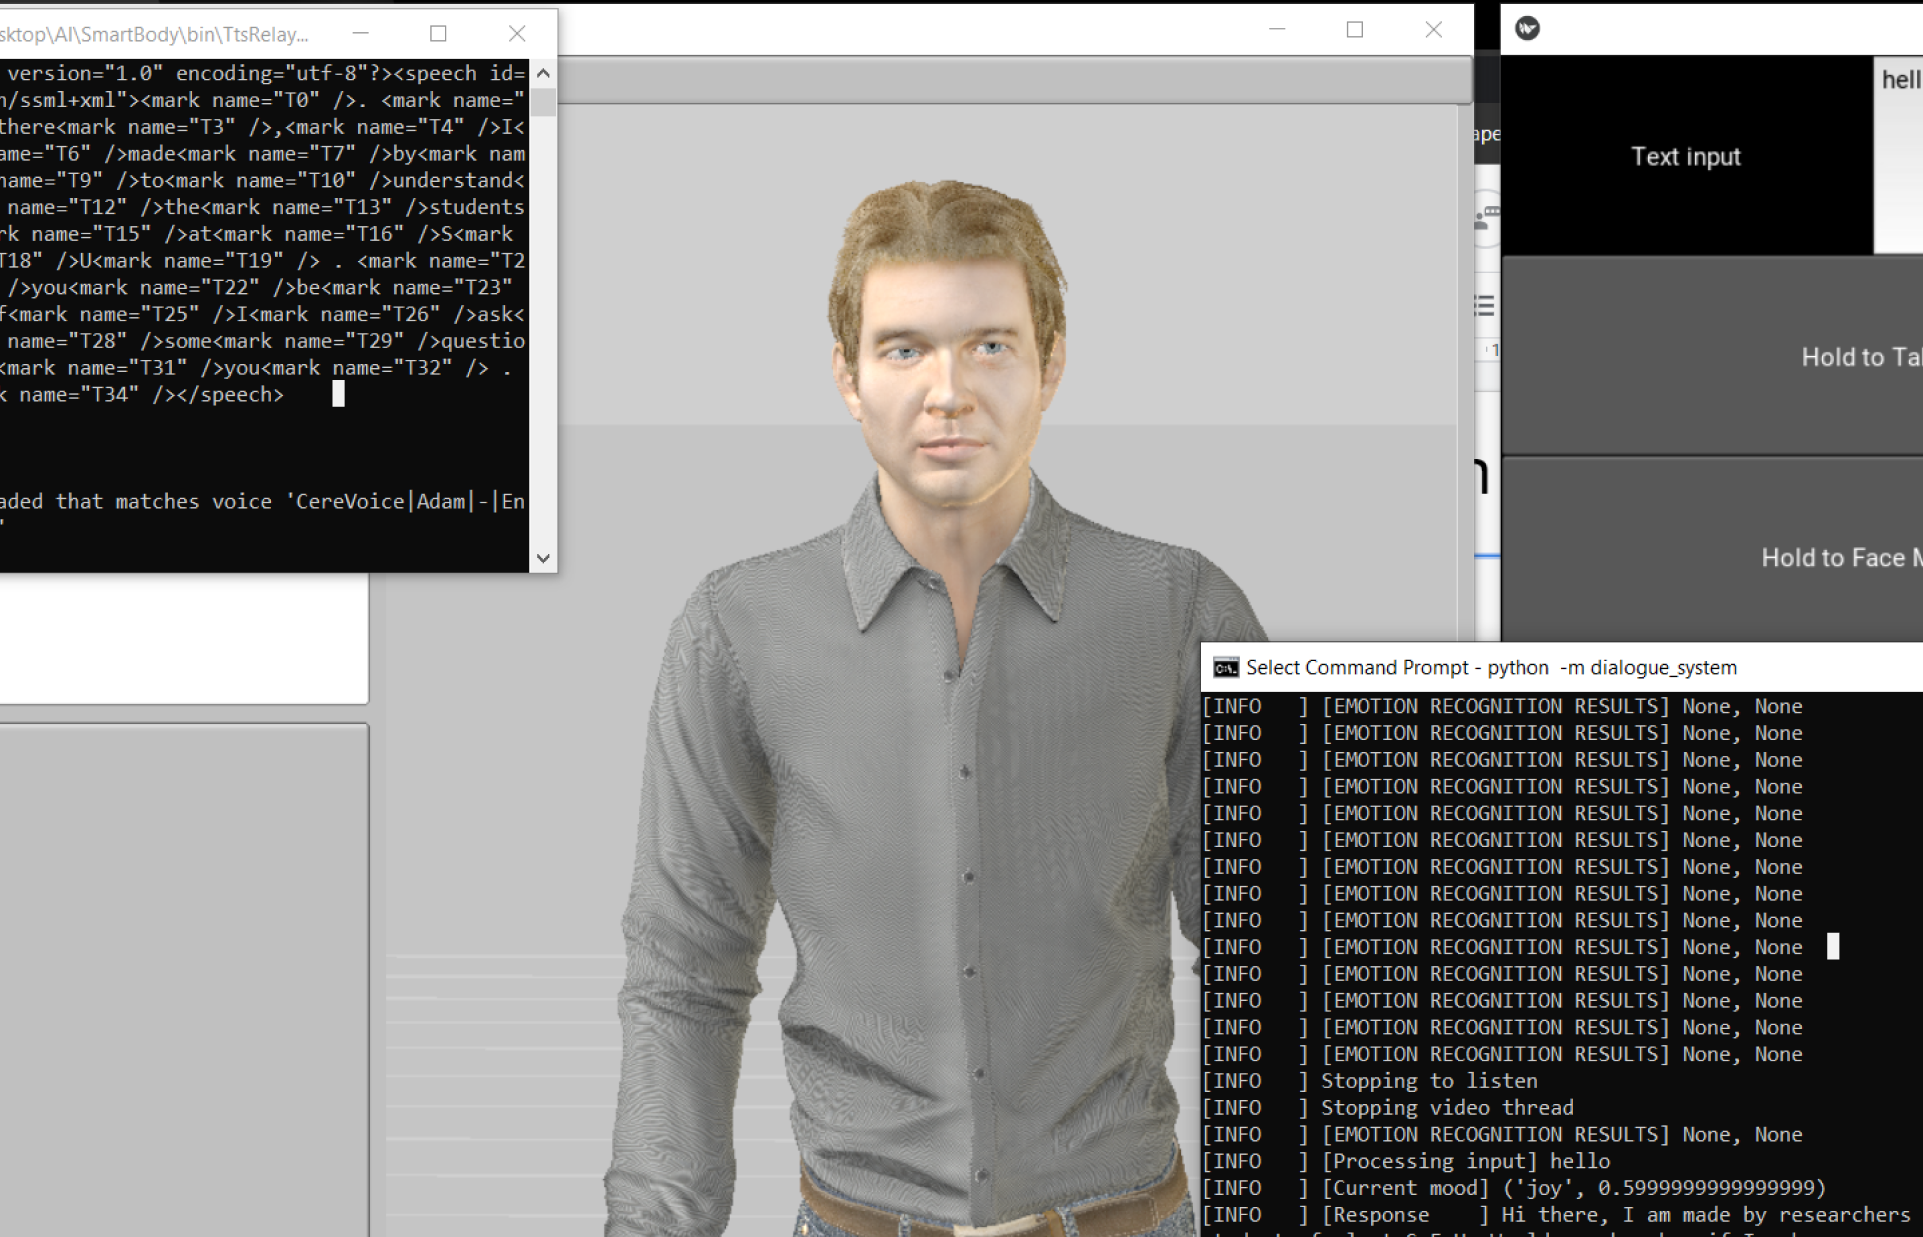Click the T34 closing speech tag line

click(x=142, y=395)
